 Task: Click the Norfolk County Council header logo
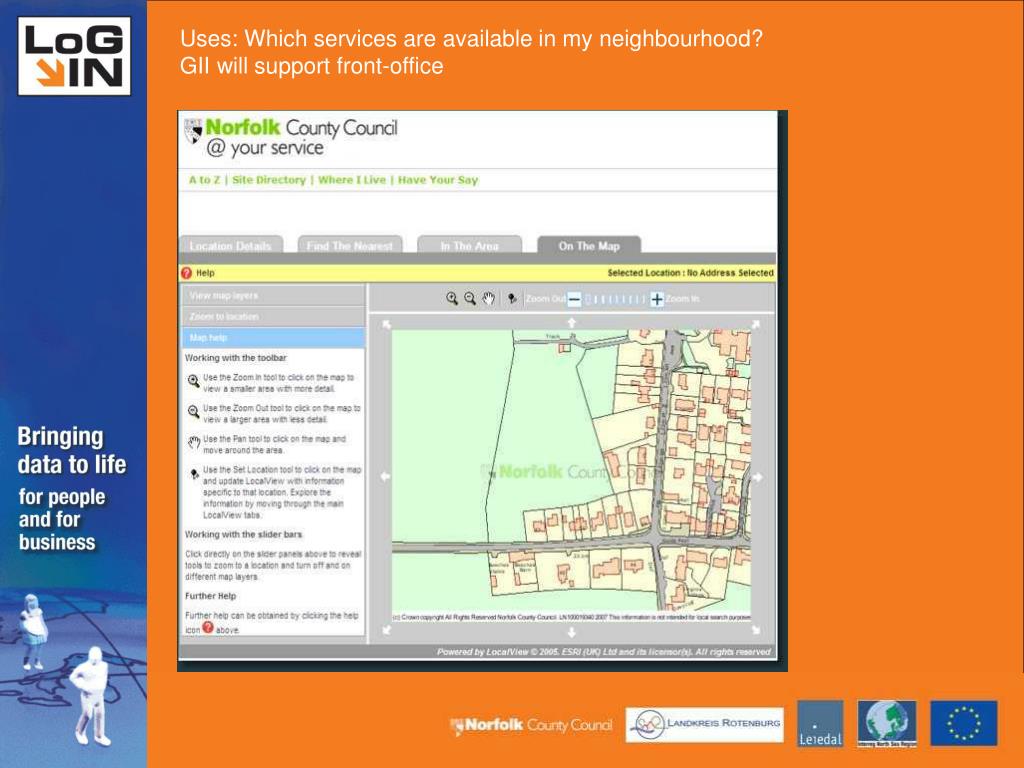click(291, 138)
